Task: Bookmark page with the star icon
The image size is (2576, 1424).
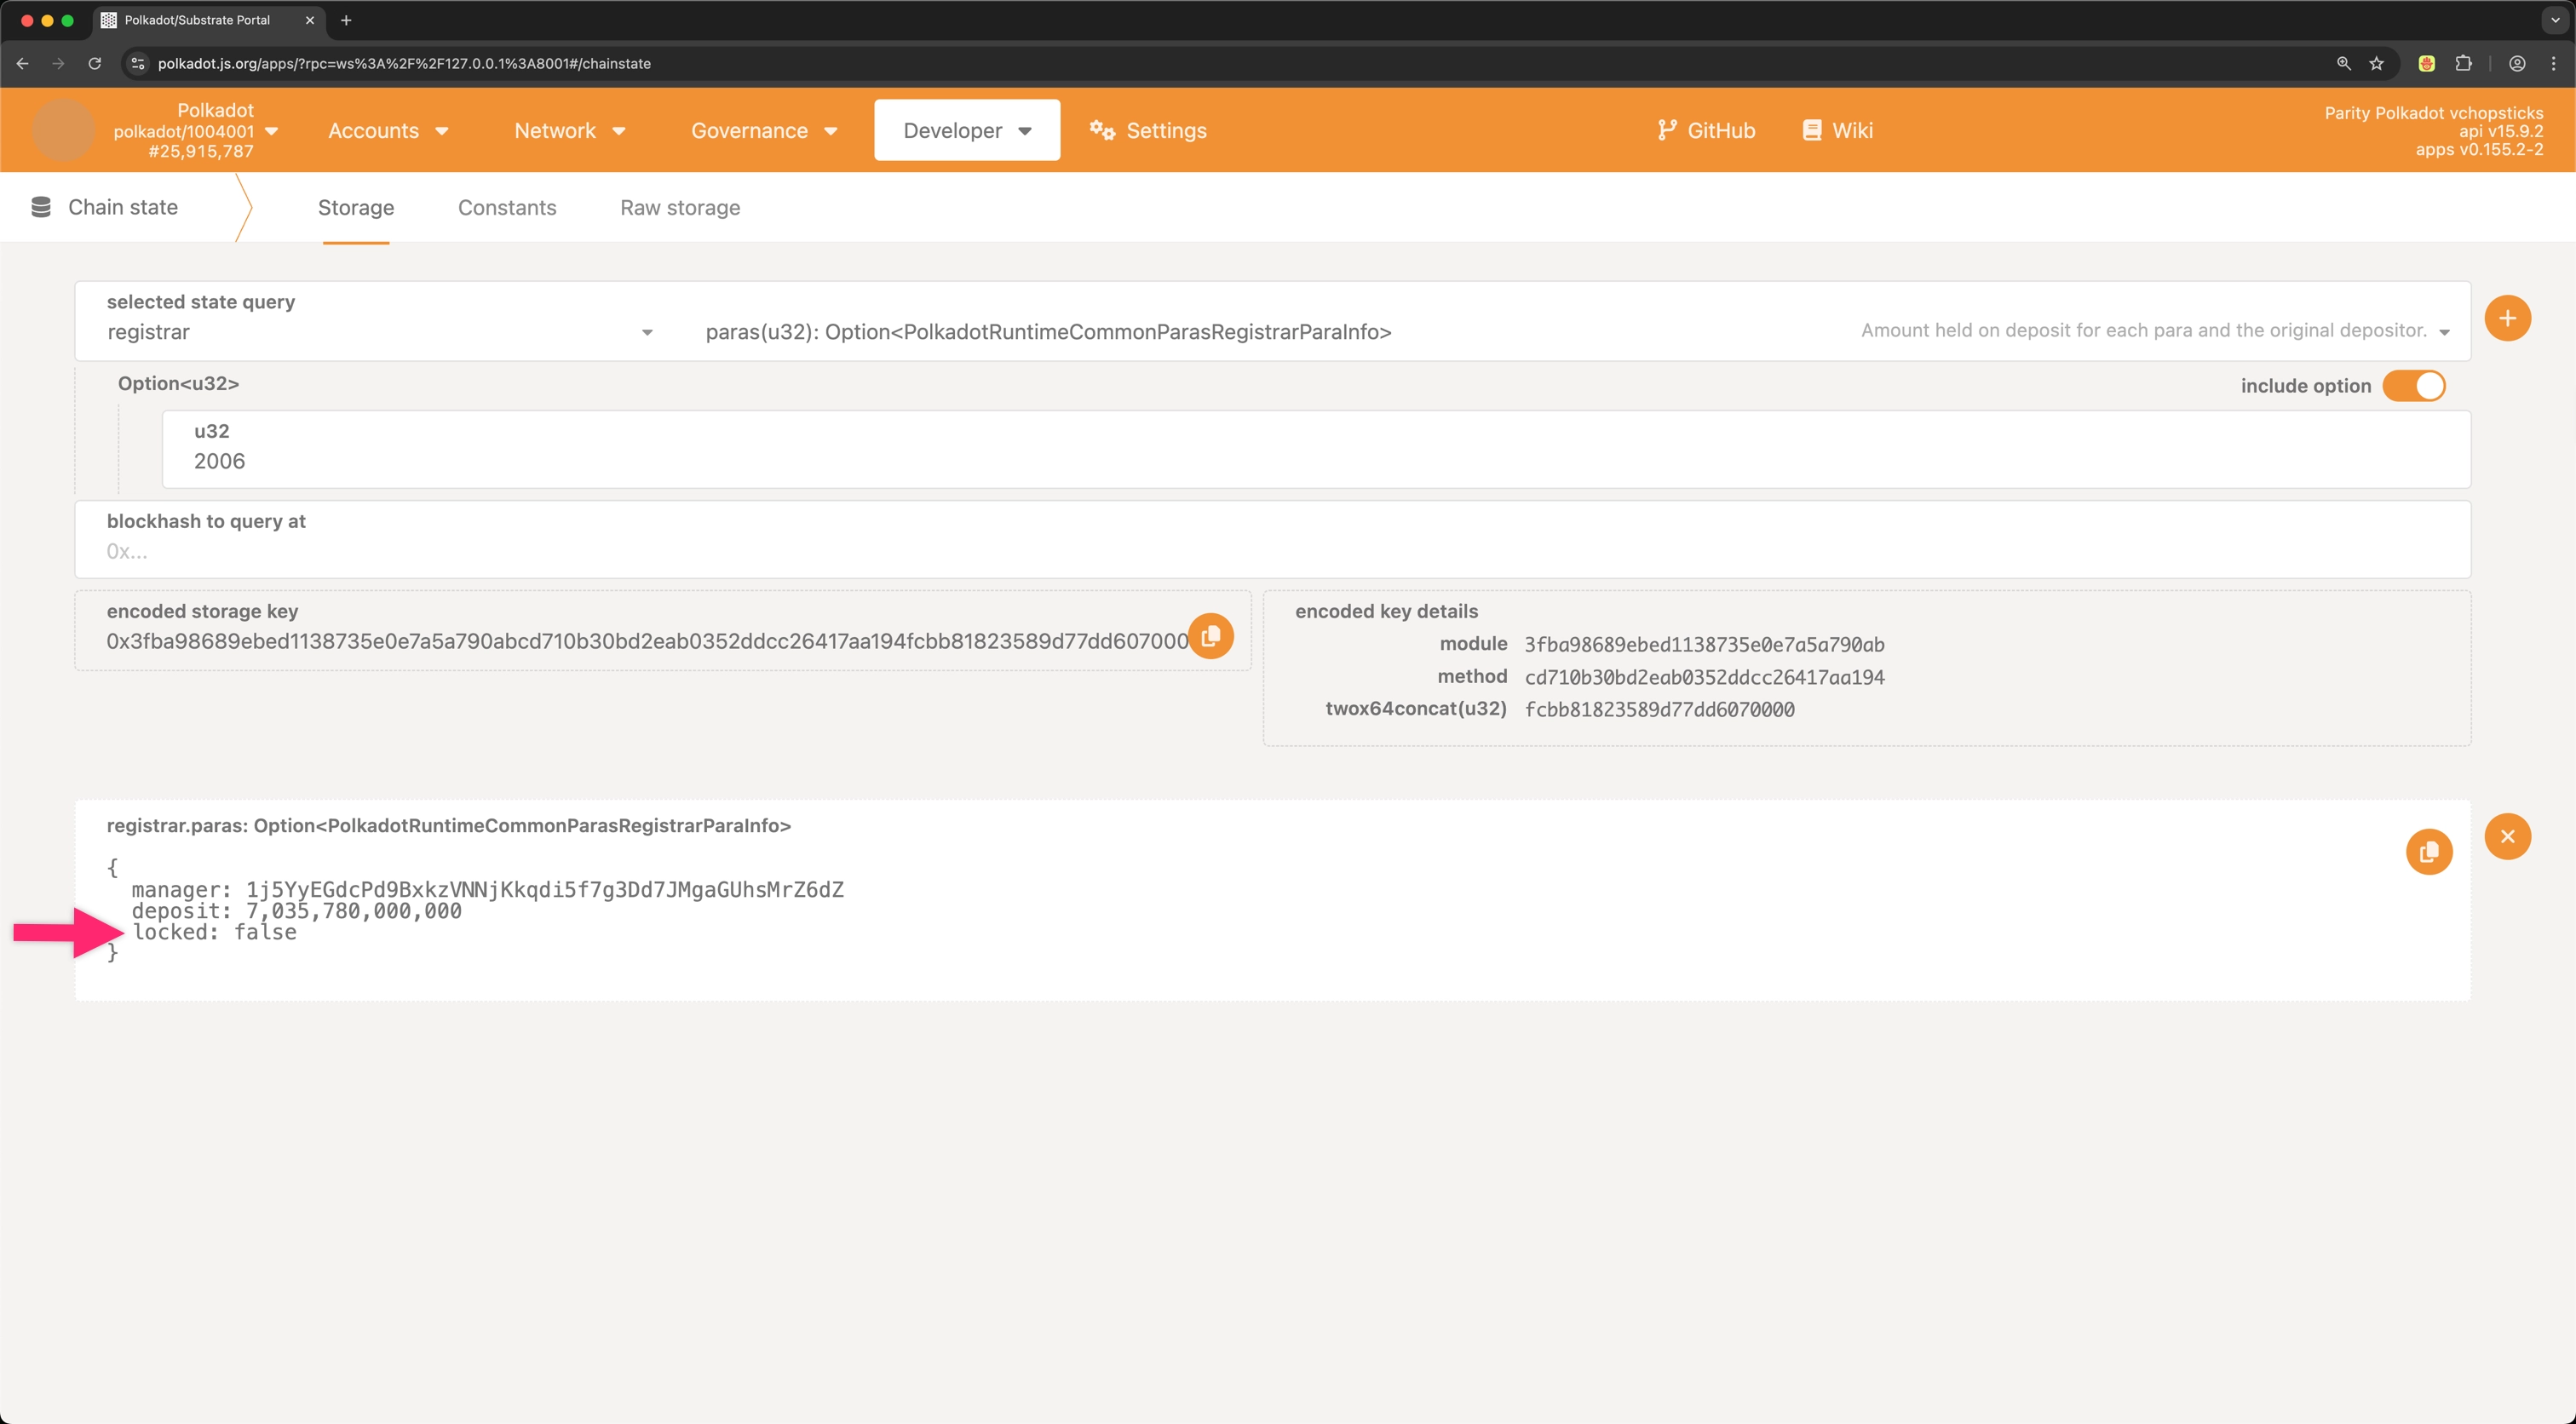Action: 2377,64
